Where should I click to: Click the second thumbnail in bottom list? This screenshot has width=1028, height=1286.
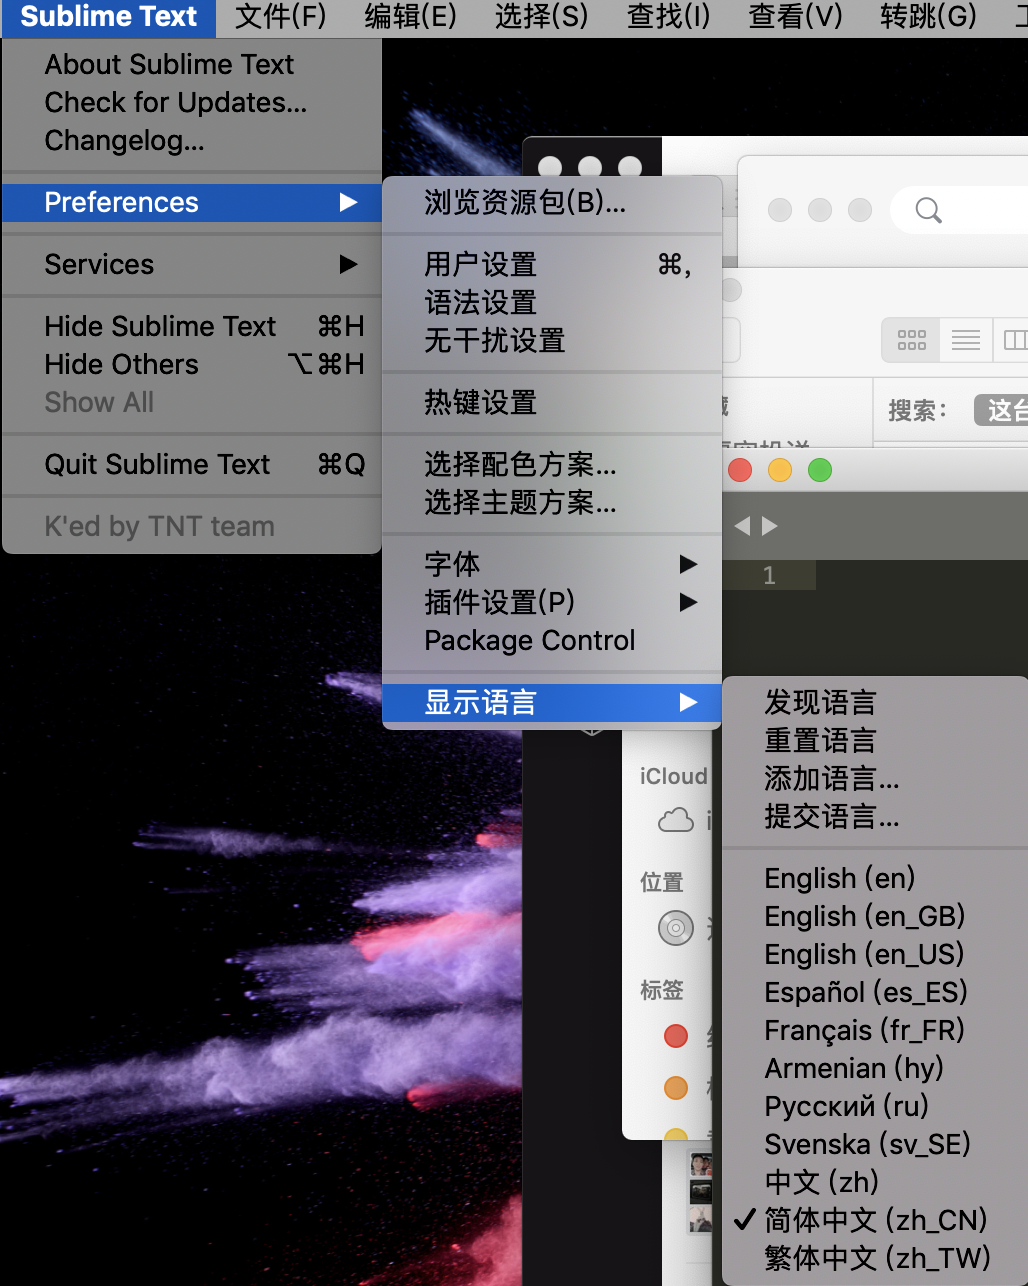(701, 1192)
